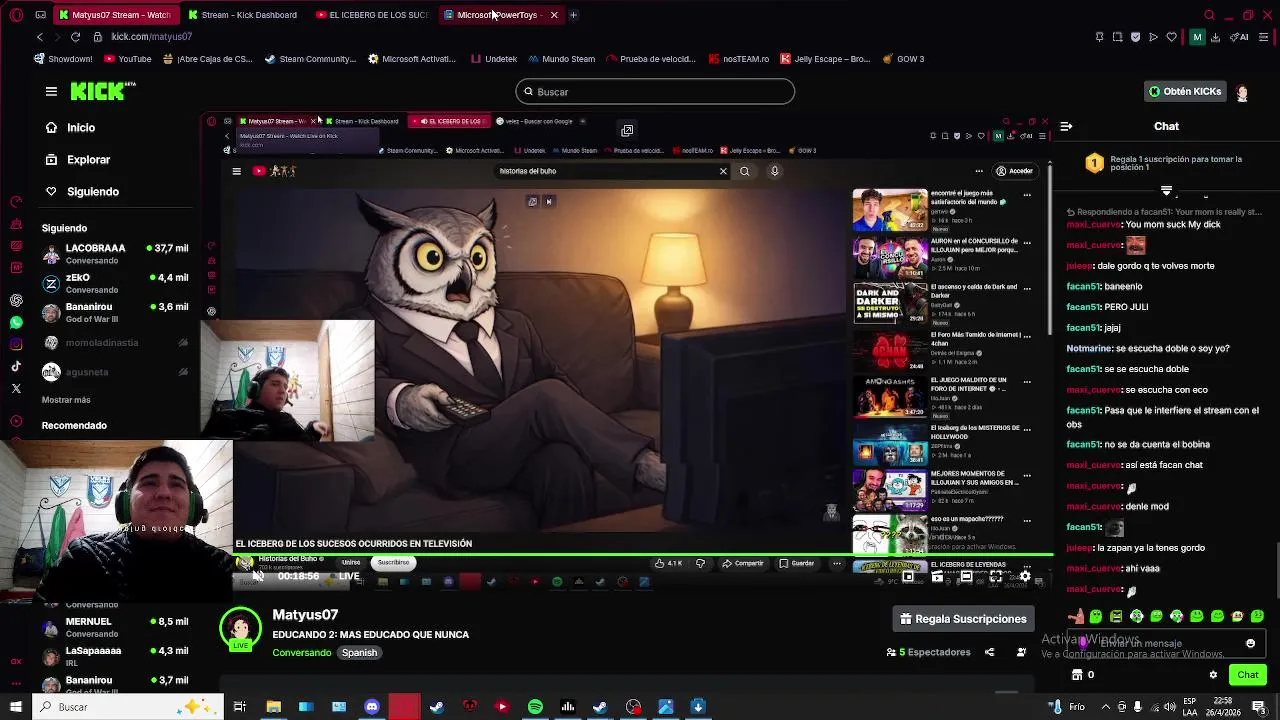Open WhatsApp in Opera sidebar

tap(16, 322)
